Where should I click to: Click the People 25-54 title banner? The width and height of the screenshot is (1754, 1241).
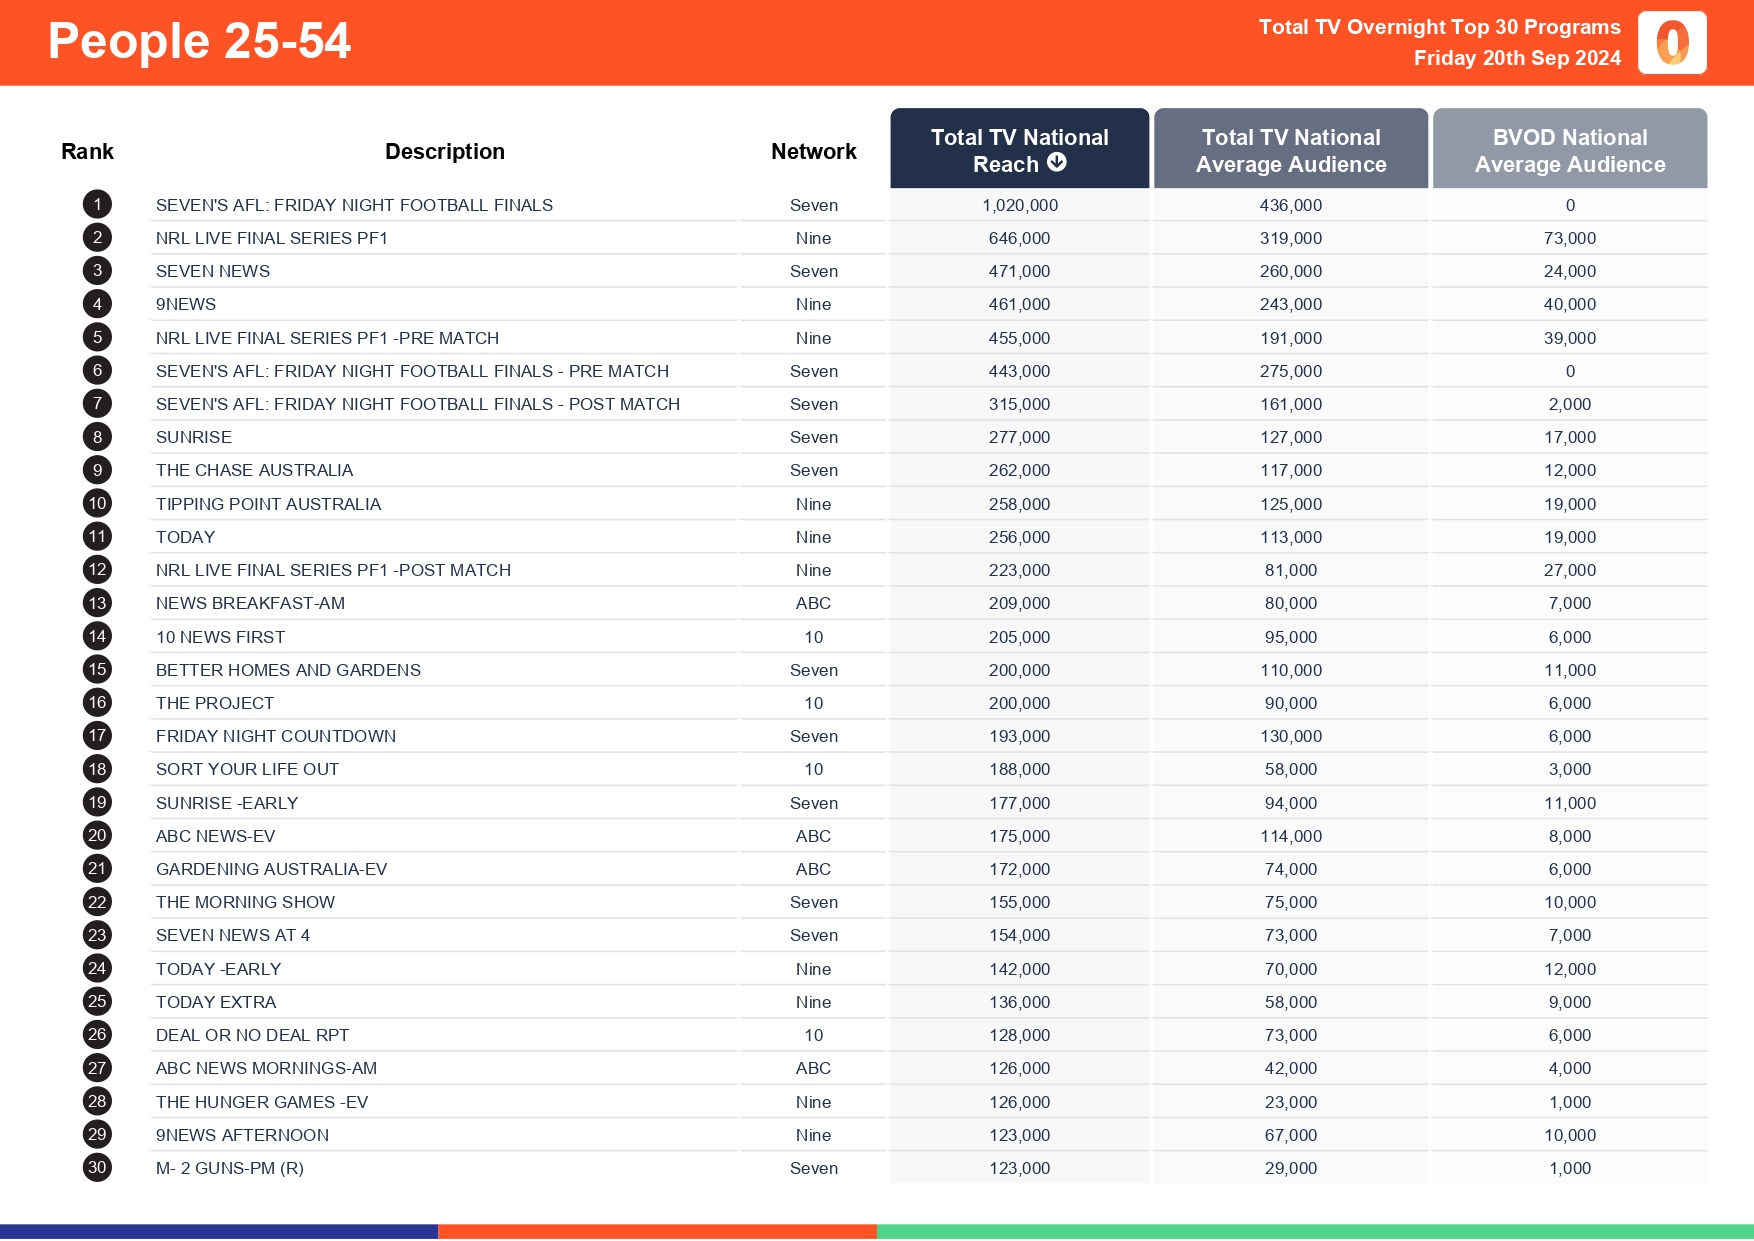tap(199, 42)
